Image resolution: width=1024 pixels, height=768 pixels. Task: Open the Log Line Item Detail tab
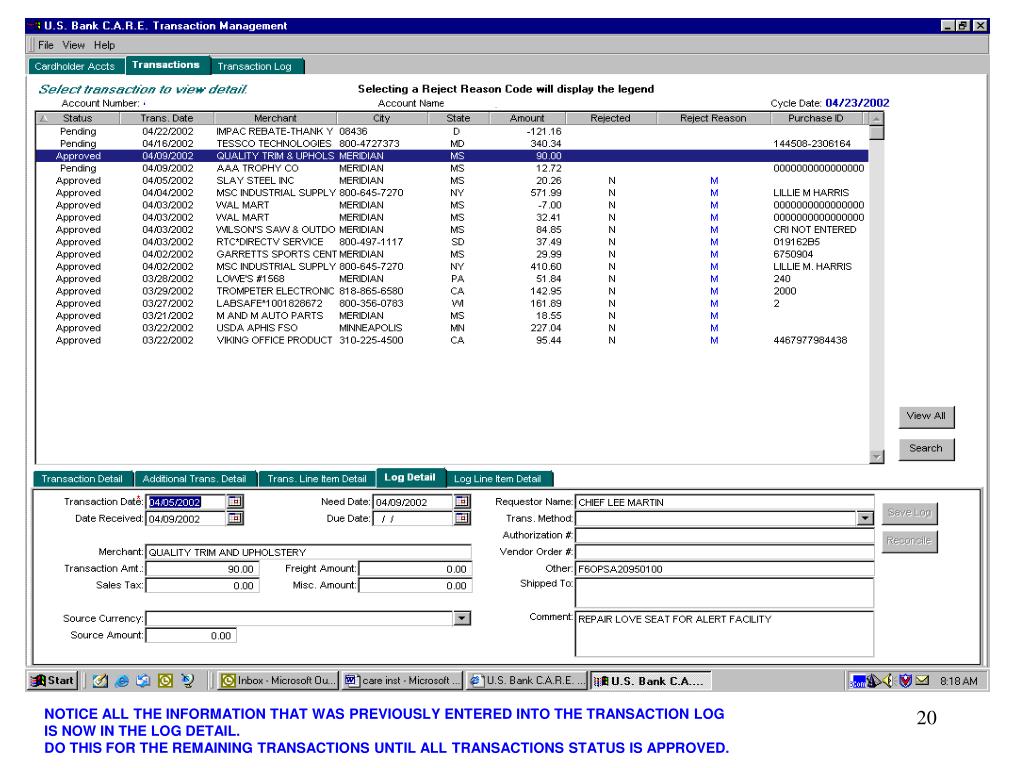click(498, 479)
